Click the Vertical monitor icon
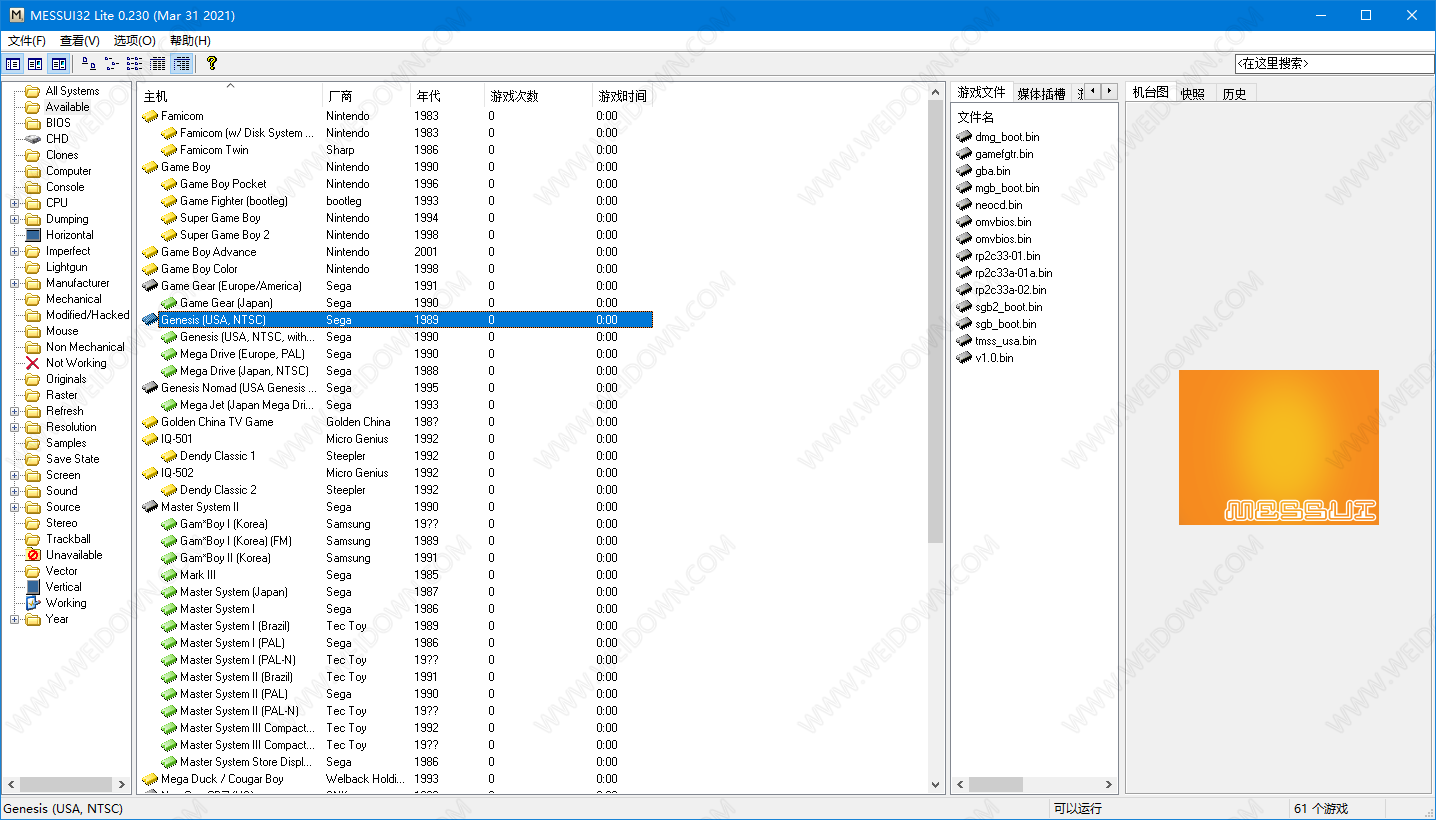The width and height of the screenshot is (1436, 820). [32, 587]
